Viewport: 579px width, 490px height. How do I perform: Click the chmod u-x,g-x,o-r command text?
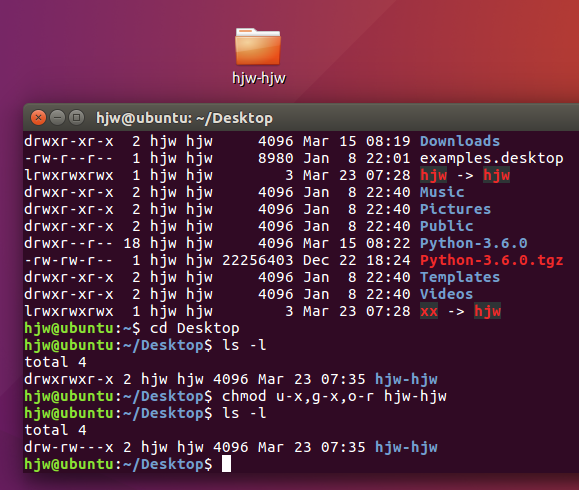point(334,396)
